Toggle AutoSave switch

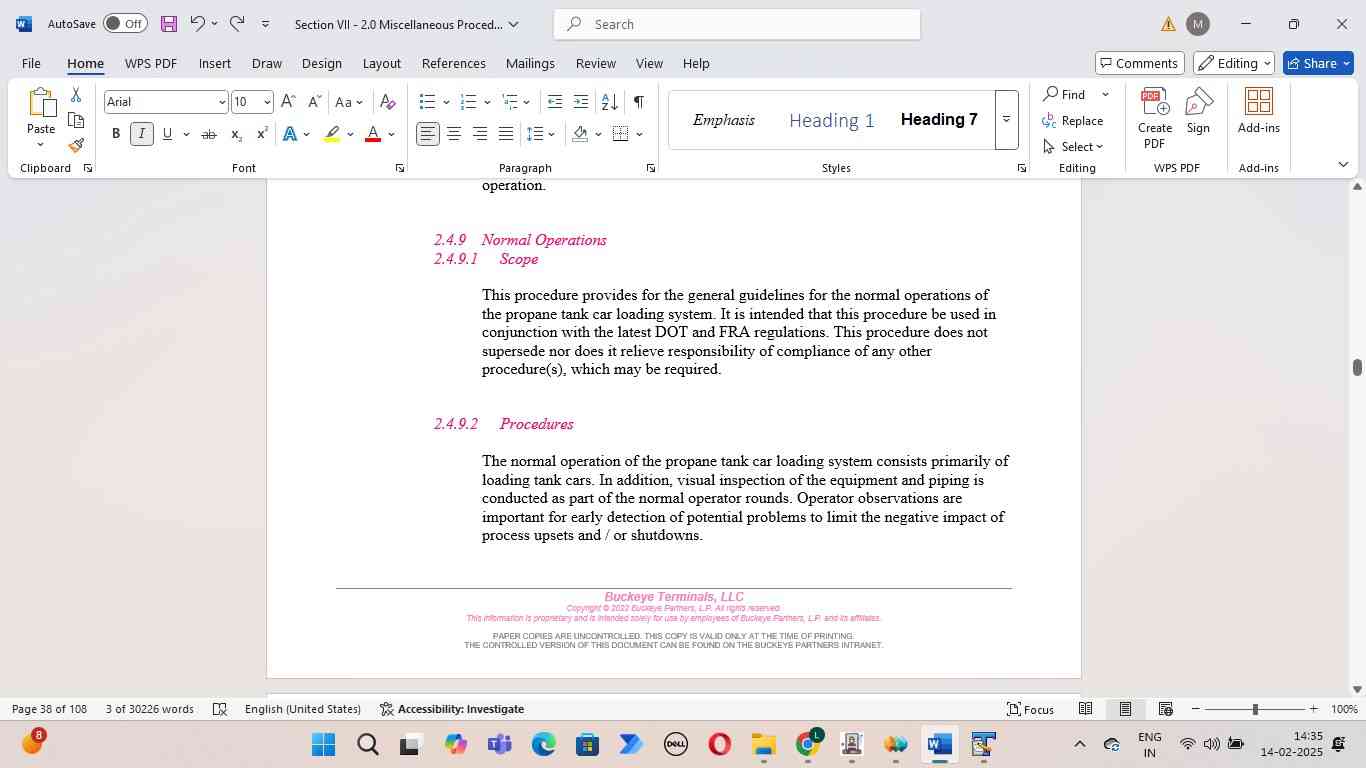point(125,24)
